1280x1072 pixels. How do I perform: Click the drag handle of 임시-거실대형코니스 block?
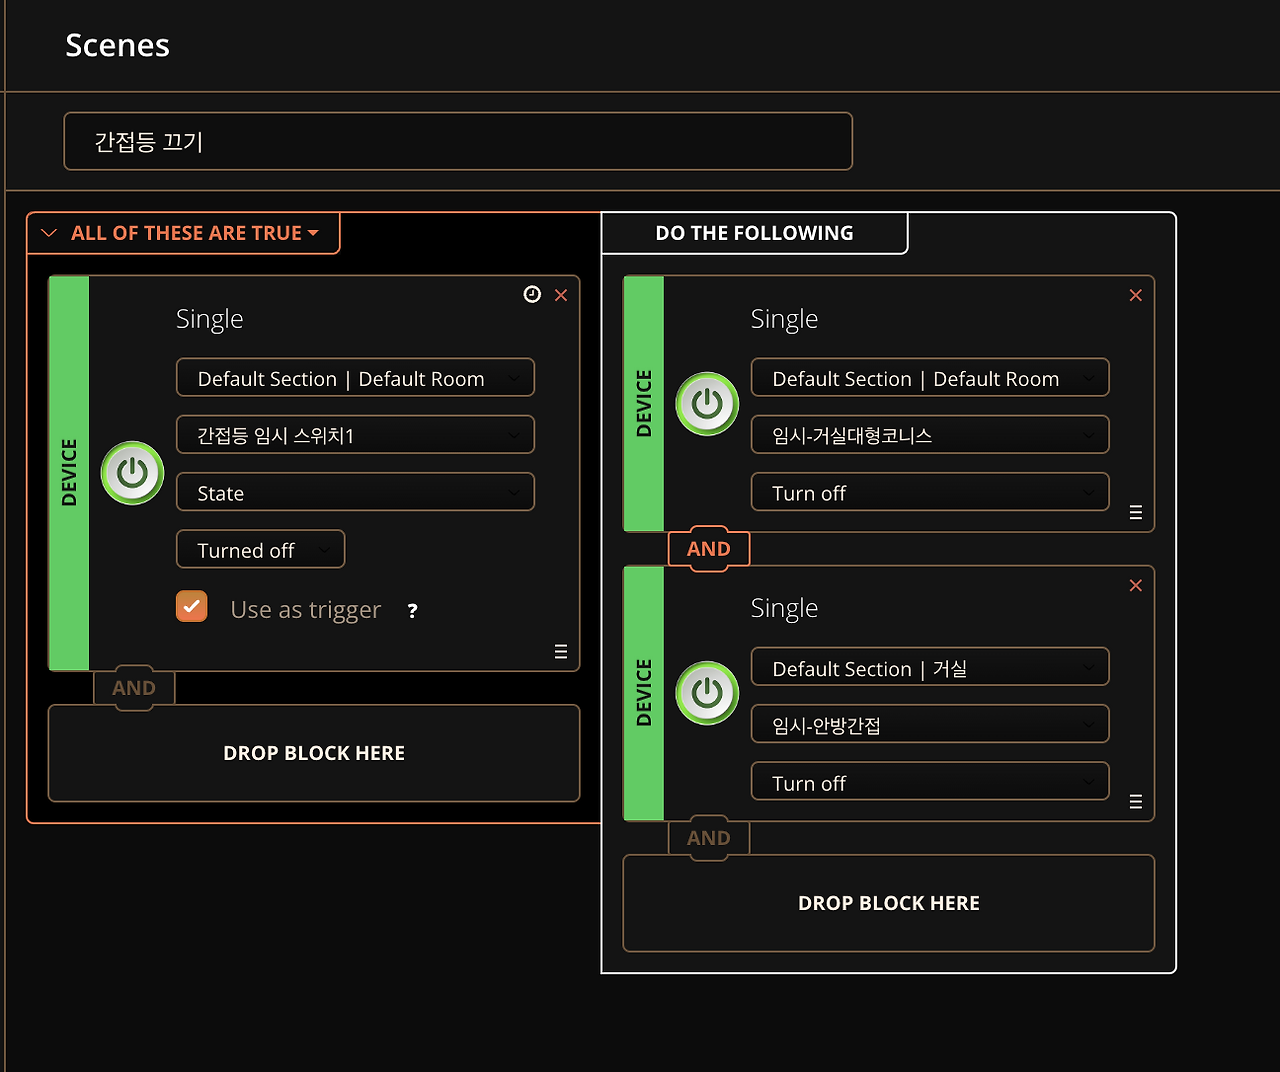point(1135,512)
